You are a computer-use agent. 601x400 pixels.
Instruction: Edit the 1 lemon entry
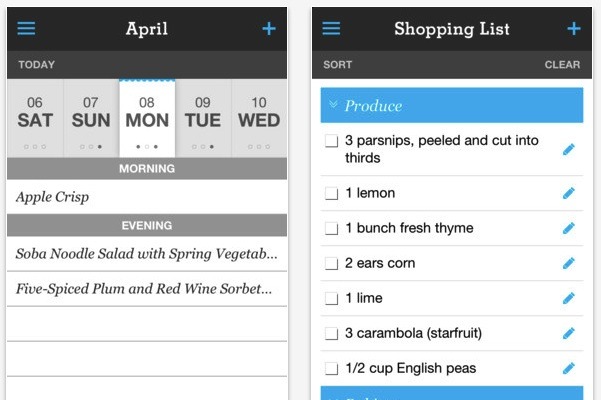(569, 193)
